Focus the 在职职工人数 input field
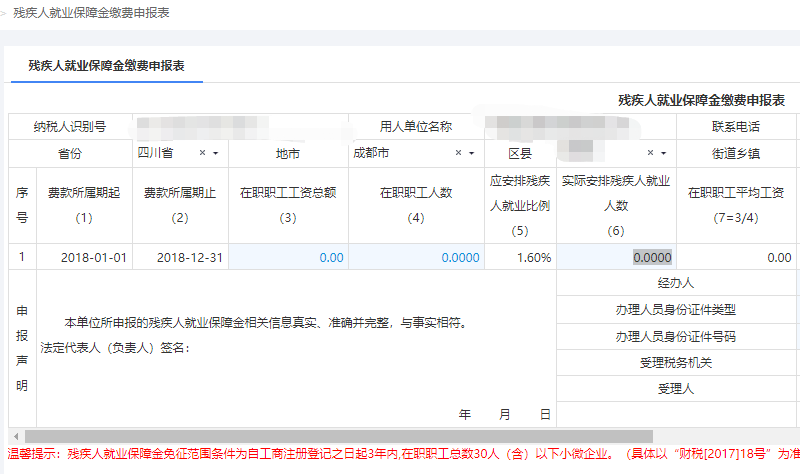Viewport: 800px width, 474px height. click(x=416, y=257)
